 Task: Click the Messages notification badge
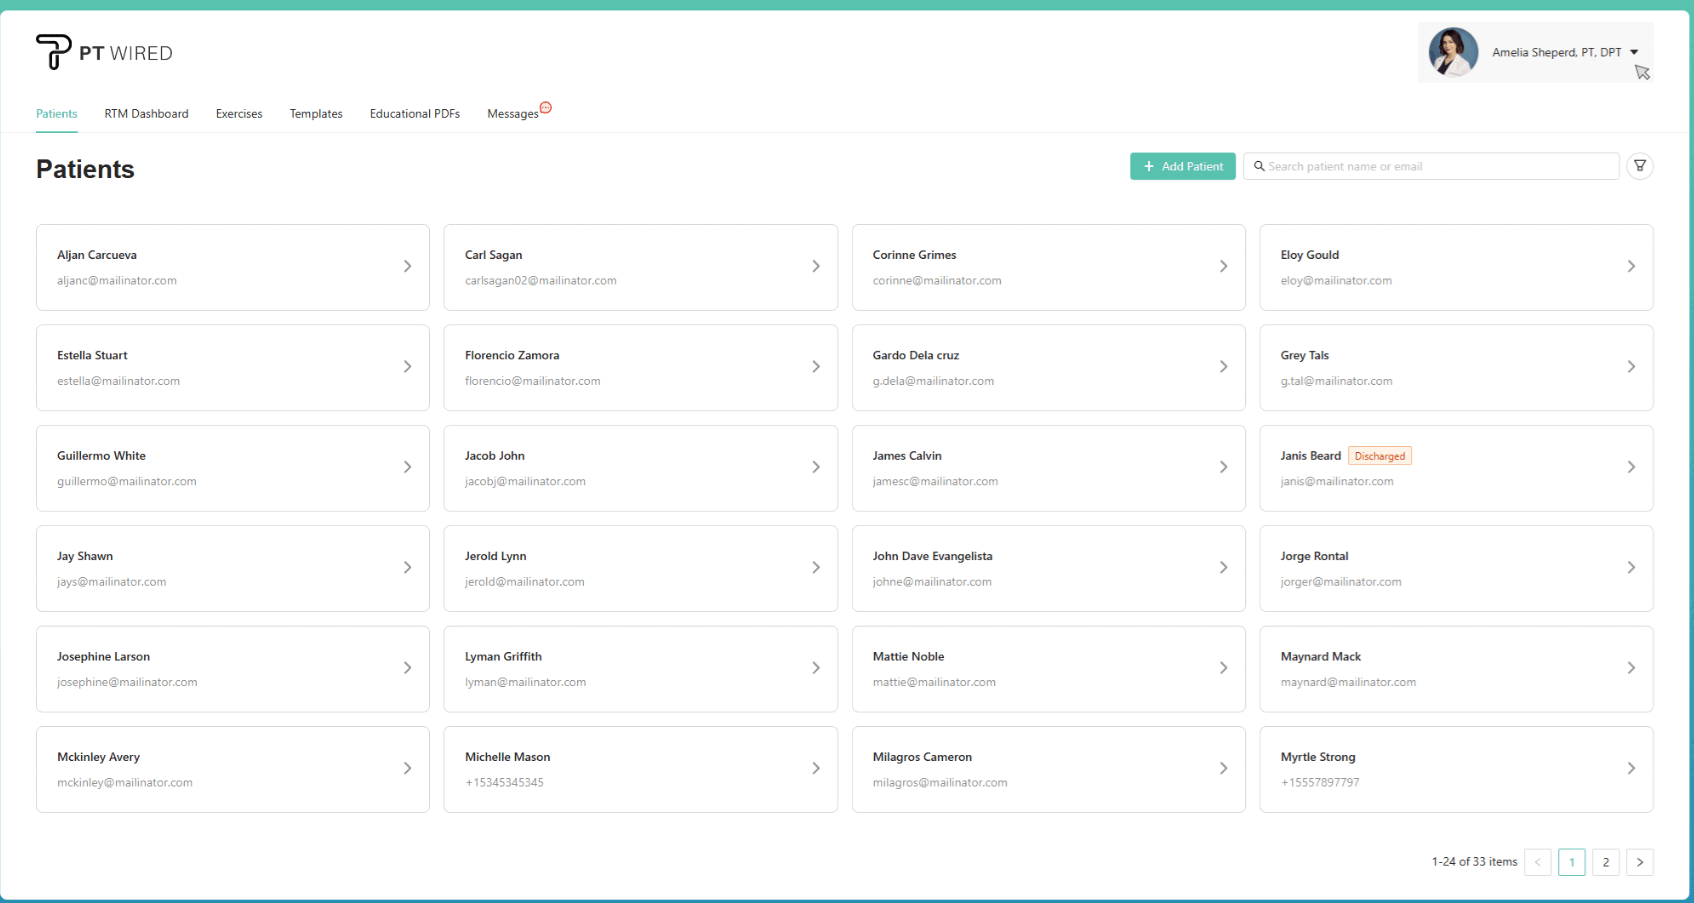pos(545,108)
